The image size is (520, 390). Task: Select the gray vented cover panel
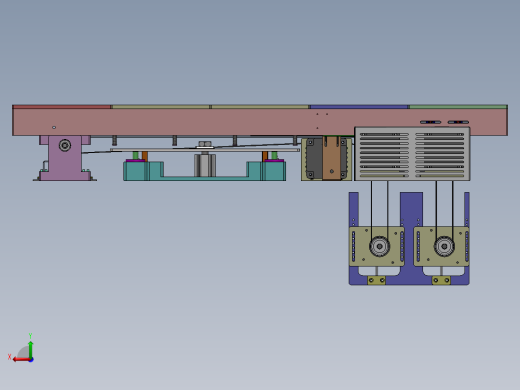click(x=412, y=154)
